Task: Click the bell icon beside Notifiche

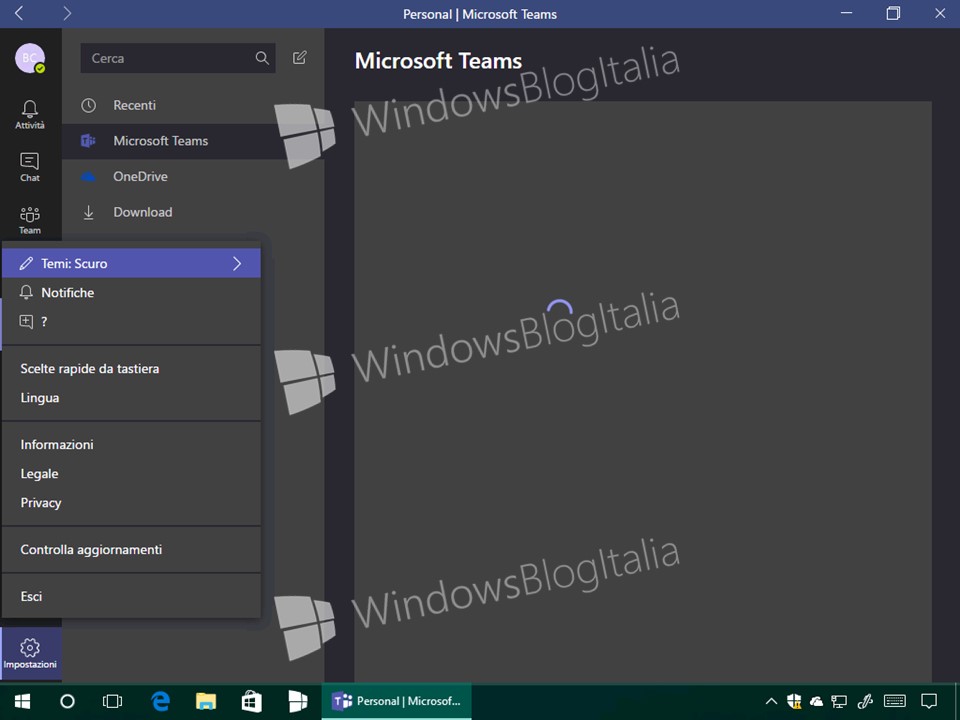Action: (26, 292)
